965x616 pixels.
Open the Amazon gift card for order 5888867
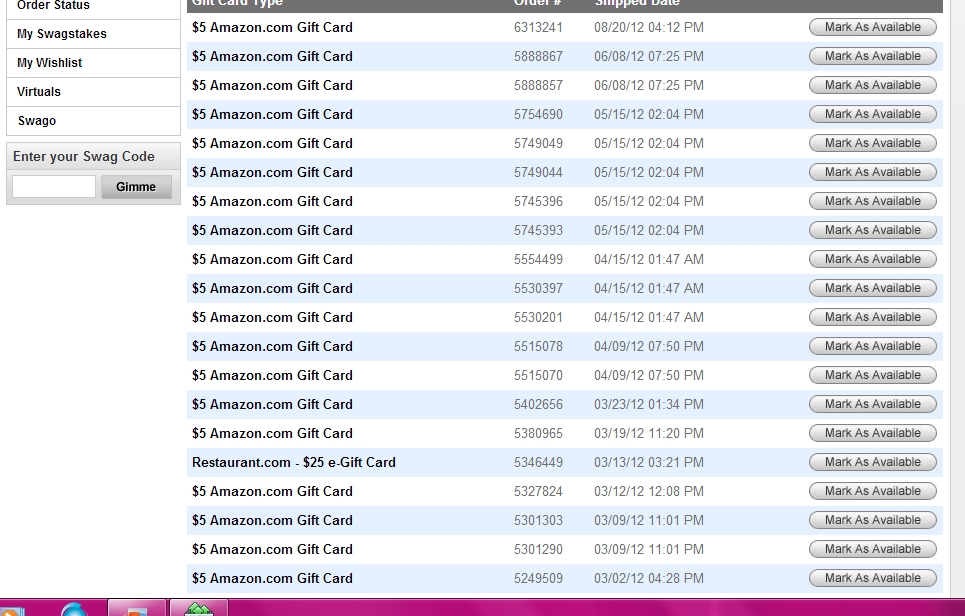click(272, 57)
